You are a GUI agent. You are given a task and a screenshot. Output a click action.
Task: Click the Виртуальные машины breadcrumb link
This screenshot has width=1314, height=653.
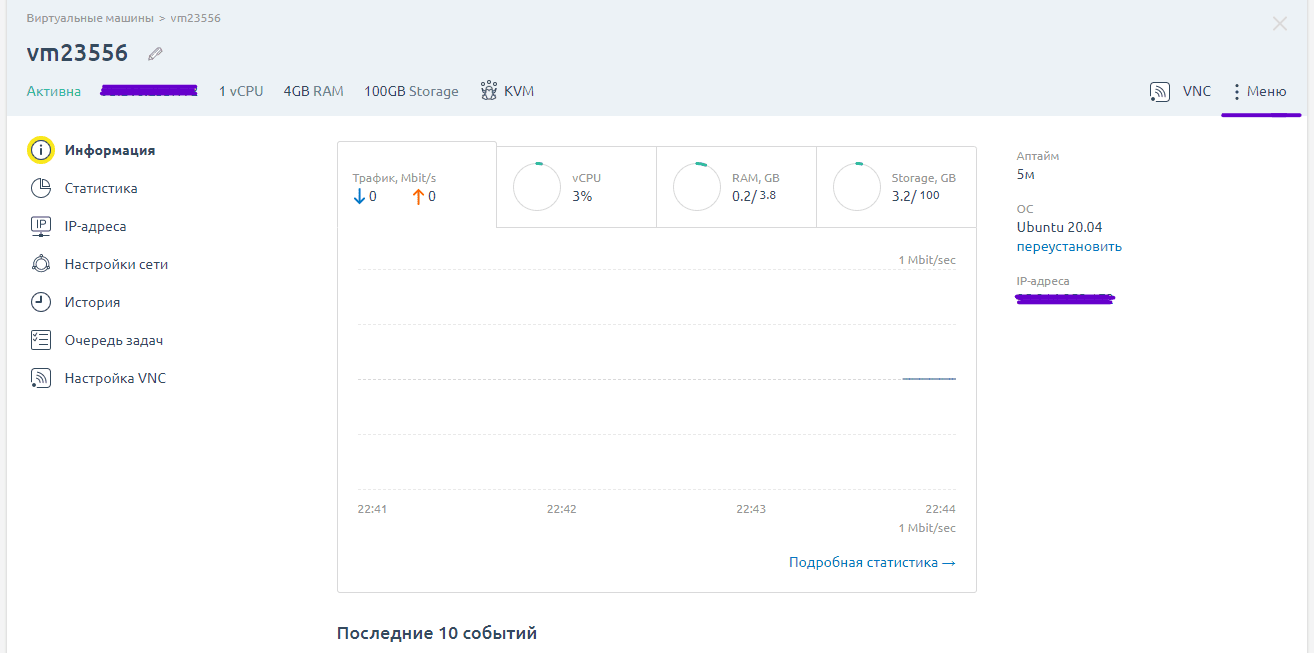(x=90, y=18)
